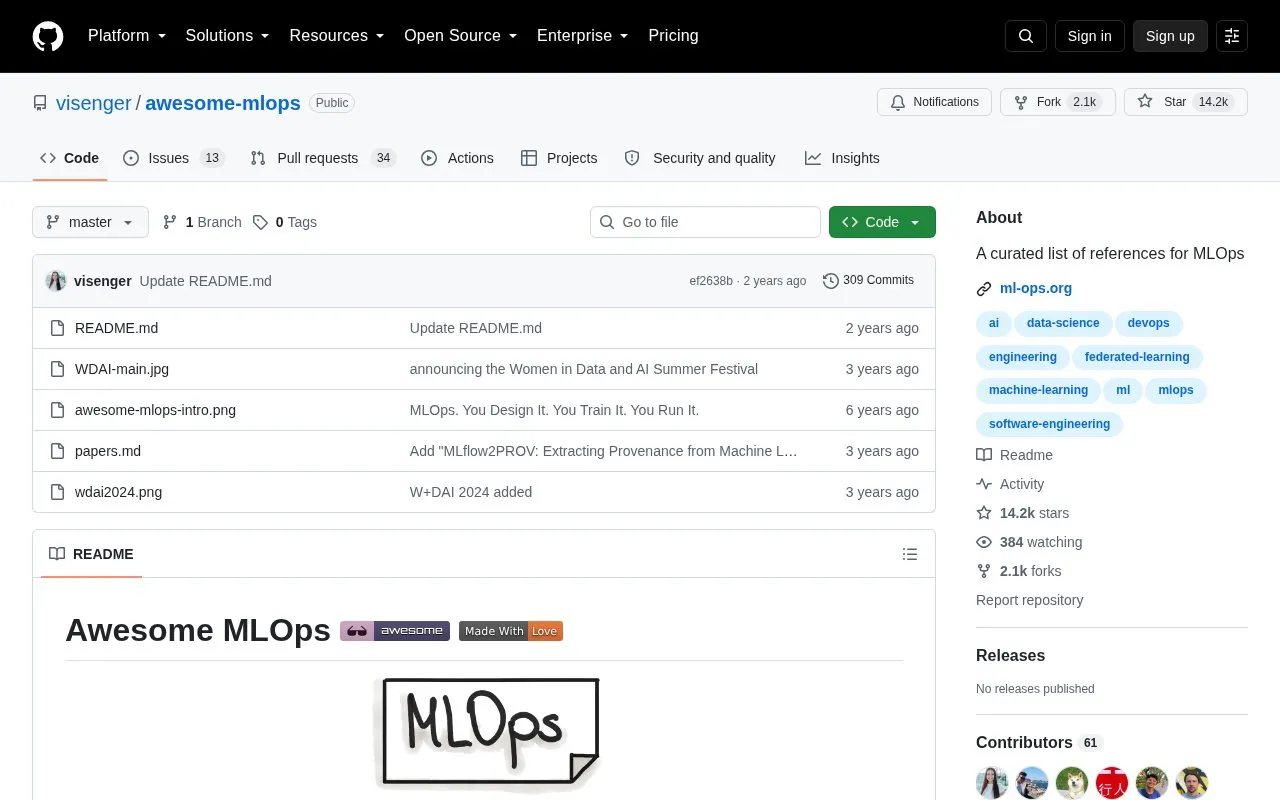Click the Go to file search field
Image resolution: width=1280 pixels, height=800 pixels.
point(705,222)
